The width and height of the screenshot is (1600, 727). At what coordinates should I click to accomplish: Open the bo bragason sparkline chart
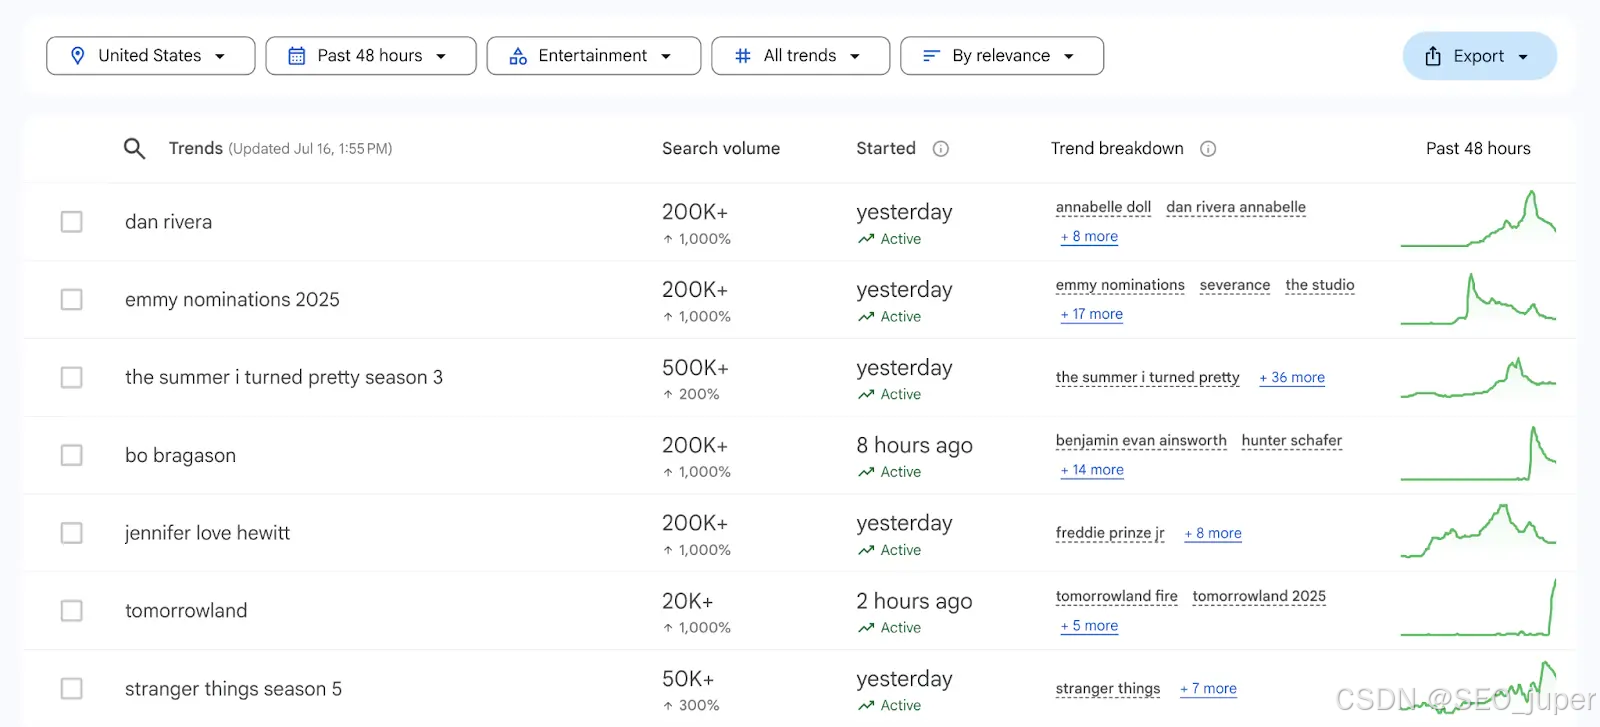click(x=1478, y=453)
